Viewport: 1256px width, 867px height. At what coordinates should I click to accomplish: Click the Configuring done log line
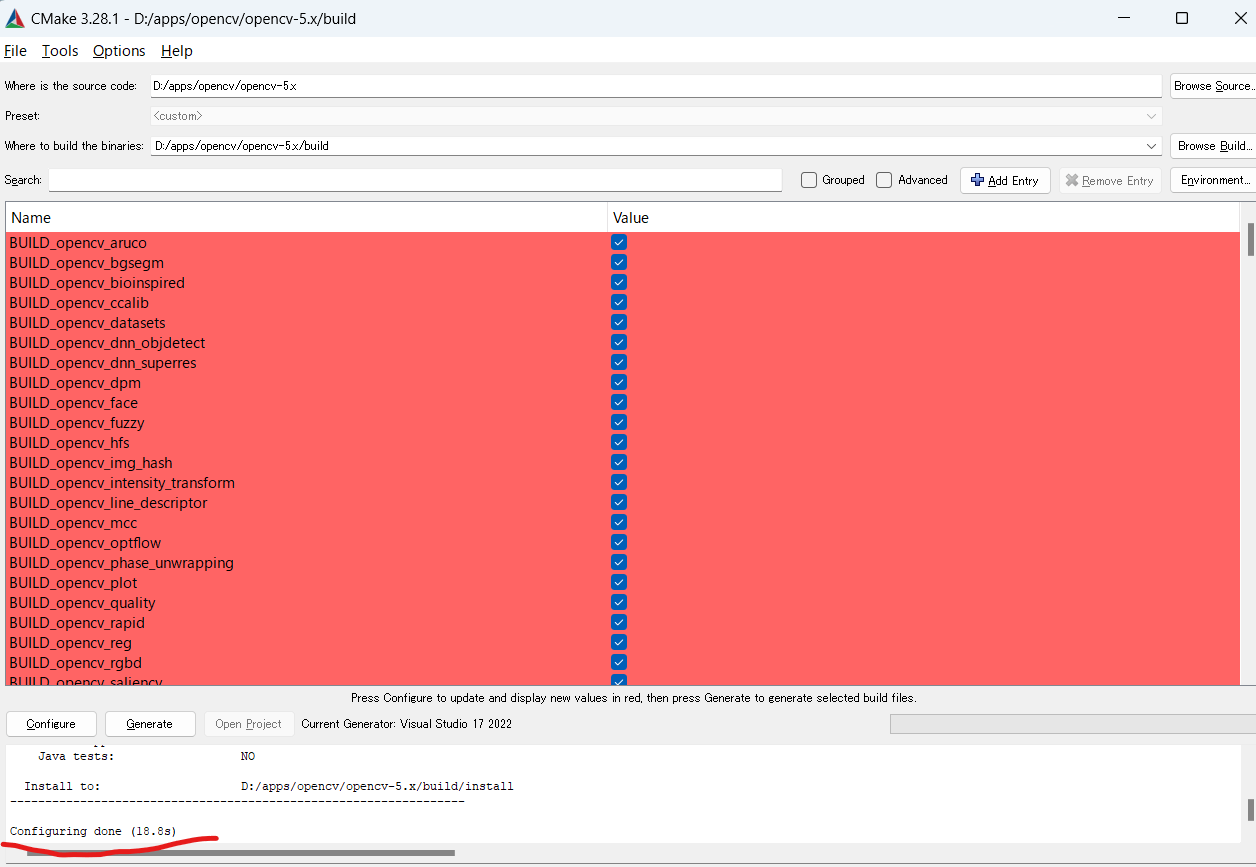[x=93, y=832]
